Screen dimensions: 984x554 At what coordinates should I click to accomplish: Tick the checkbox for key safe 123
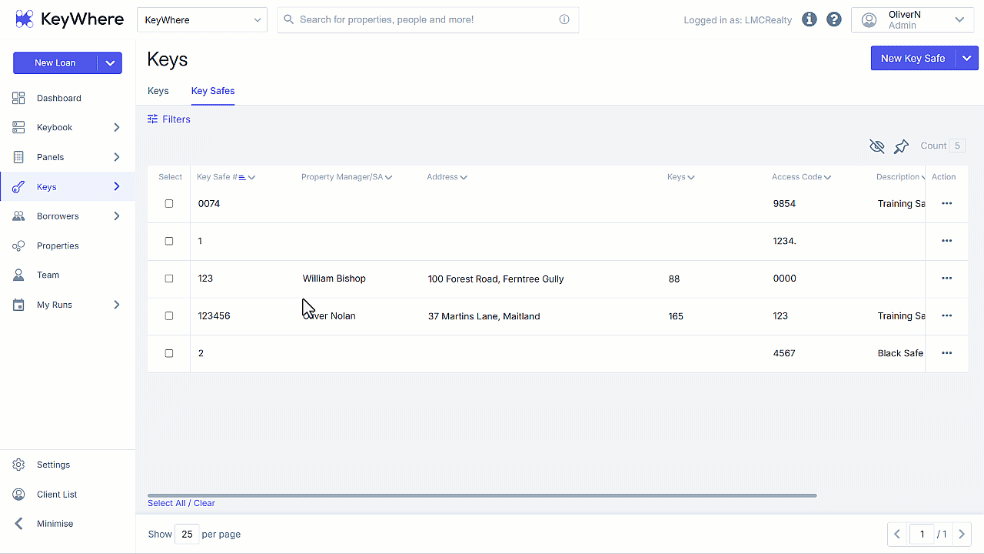pyautogui.click(x=169, y=279)
